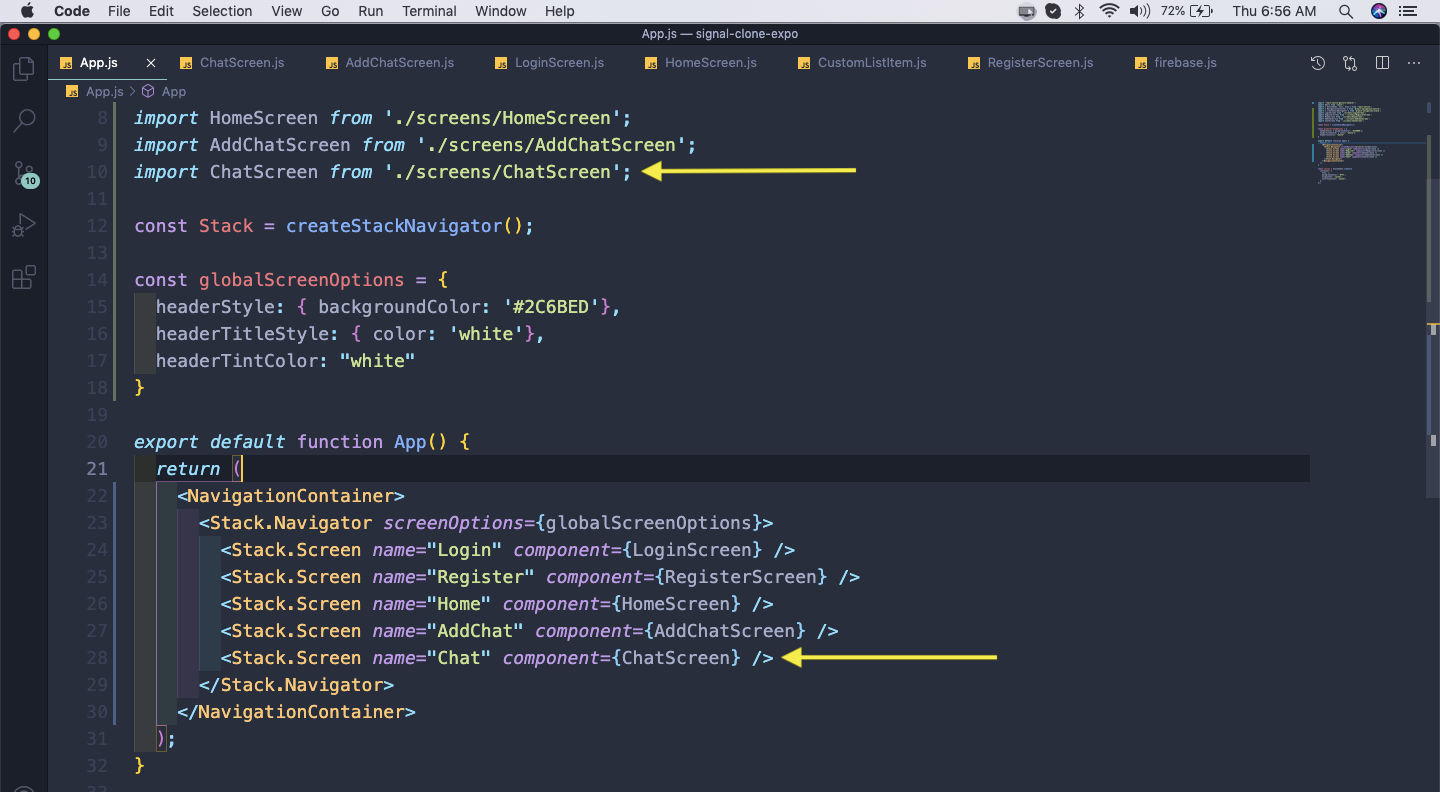This screenshot has width=1440, height=792.
Task: Open the Edit menu
Action: (161, 11)
